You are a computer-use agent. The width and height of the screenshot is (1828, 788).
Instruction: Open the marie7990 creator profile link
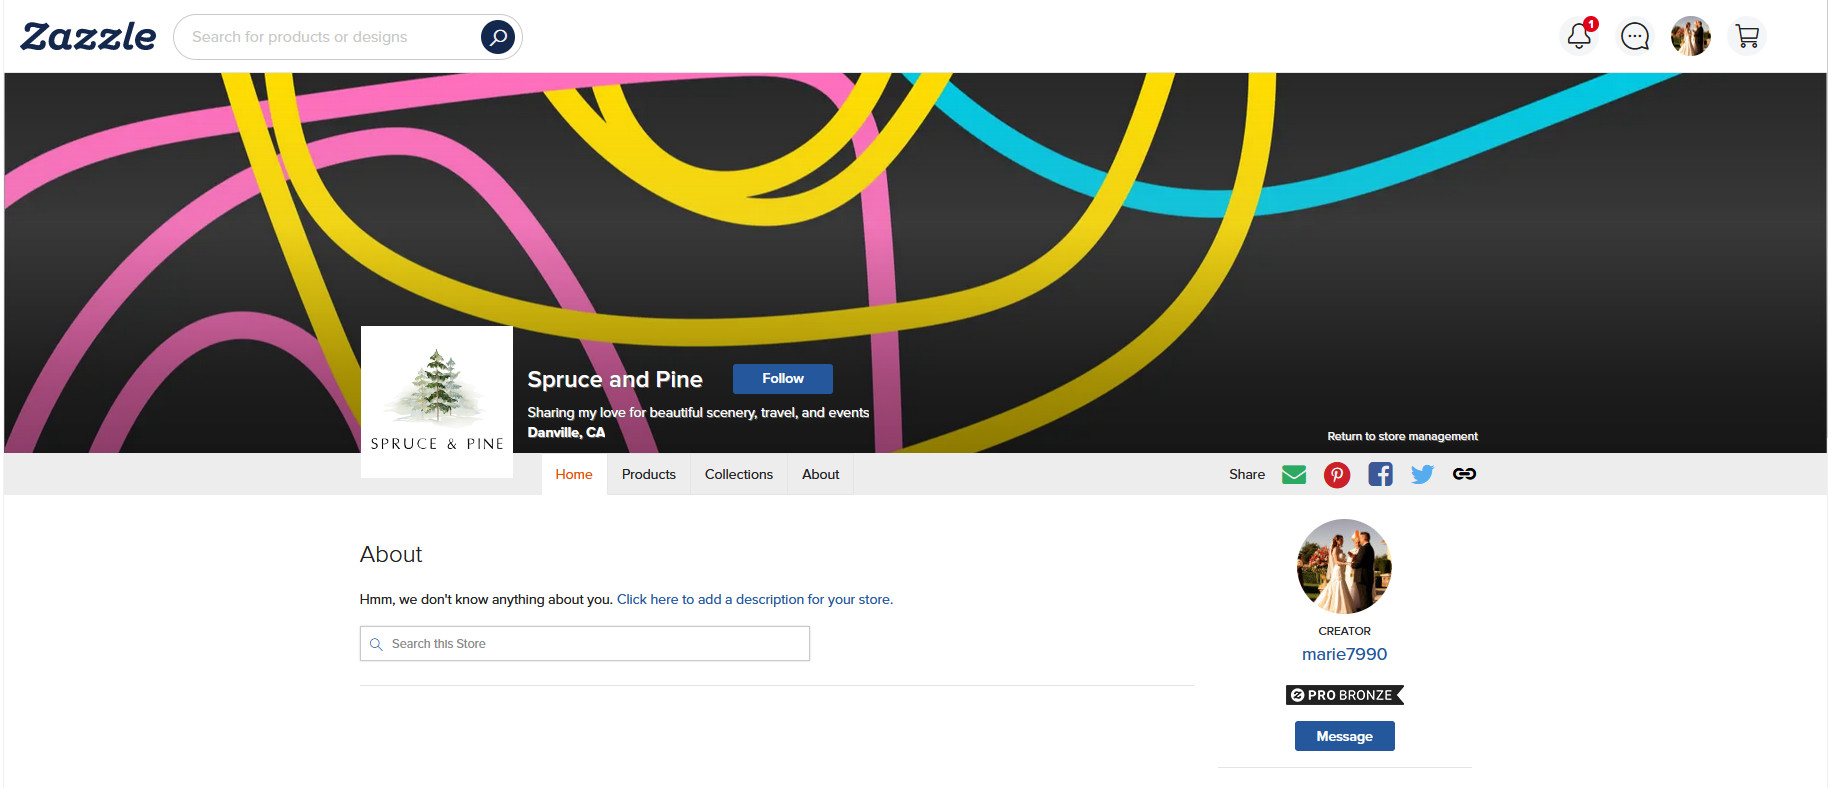click(x=1345, y=654)
